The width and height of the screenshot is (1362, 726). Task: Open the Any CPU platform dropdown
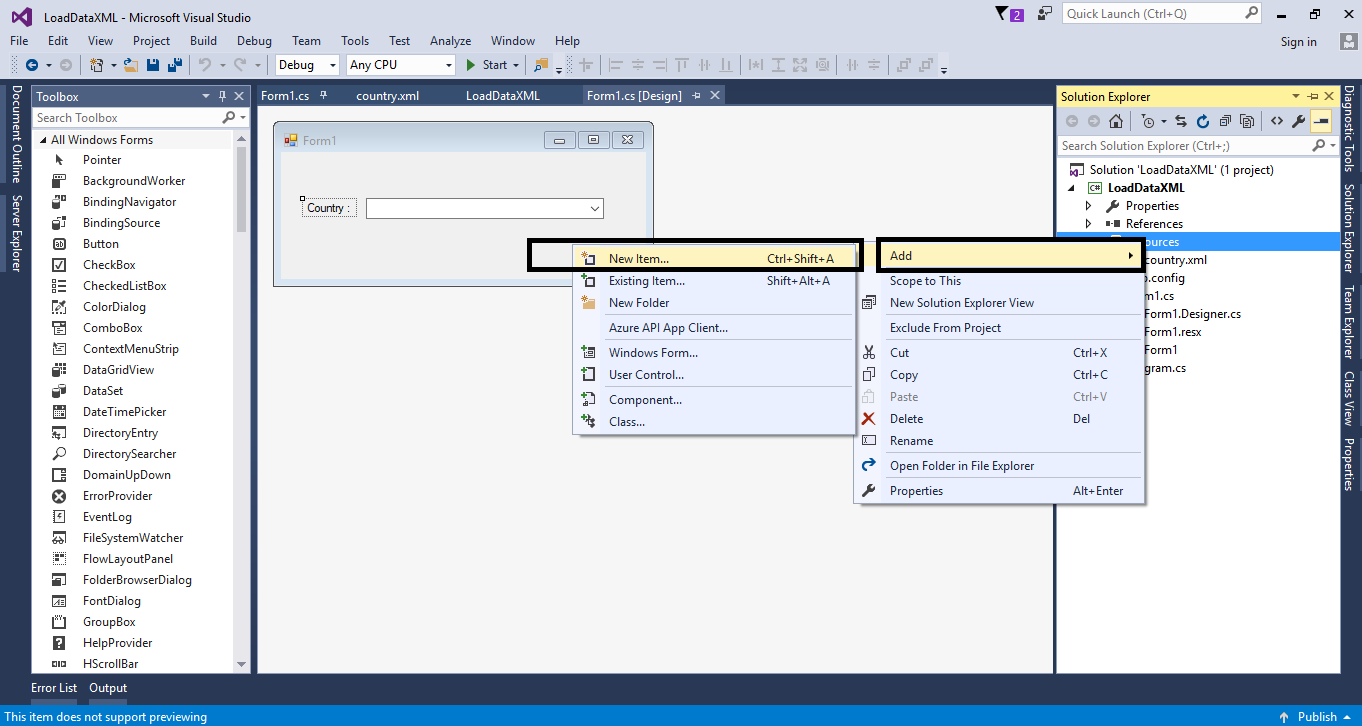[x=448, y=65]
